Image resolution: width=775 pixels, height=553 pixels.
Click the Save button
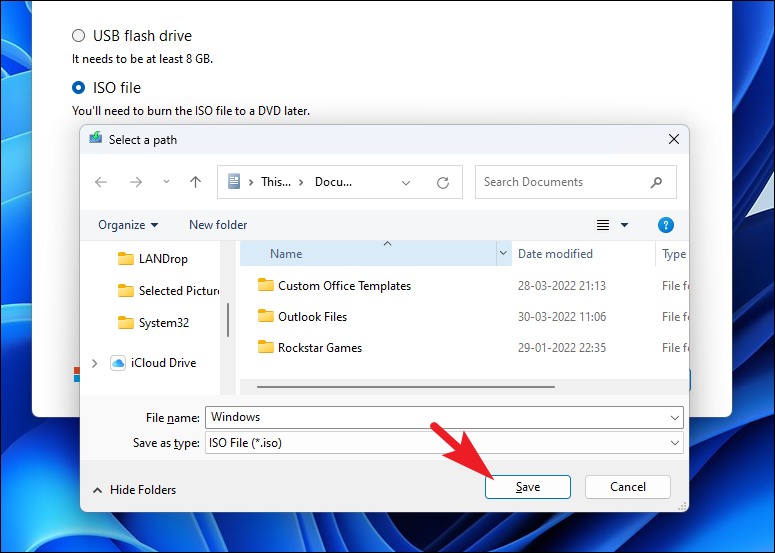pos(528,487)
